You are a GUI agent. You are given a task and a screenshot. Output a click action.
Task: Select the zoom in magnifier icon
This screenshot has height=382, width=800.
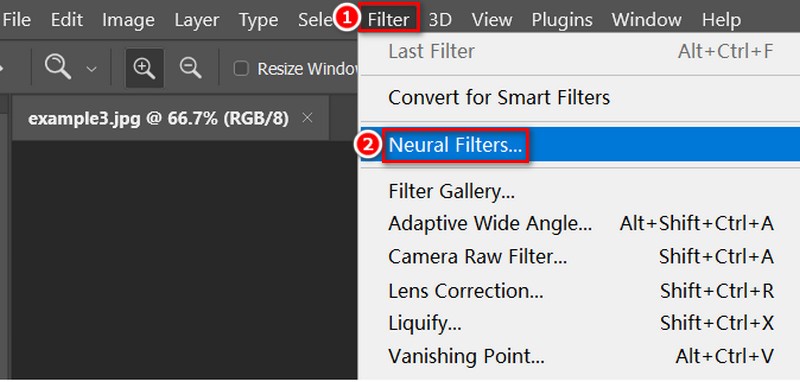pyautogui.click(x=144, y=68)
